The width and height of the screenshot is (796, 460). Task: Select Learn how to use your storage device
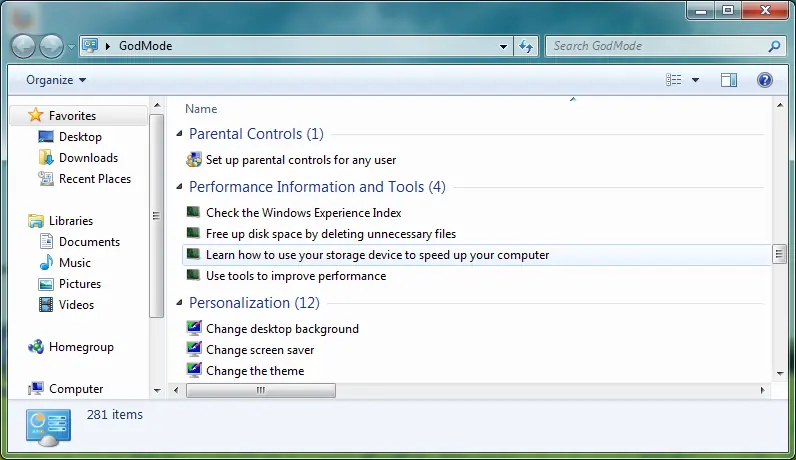point(377,255)
